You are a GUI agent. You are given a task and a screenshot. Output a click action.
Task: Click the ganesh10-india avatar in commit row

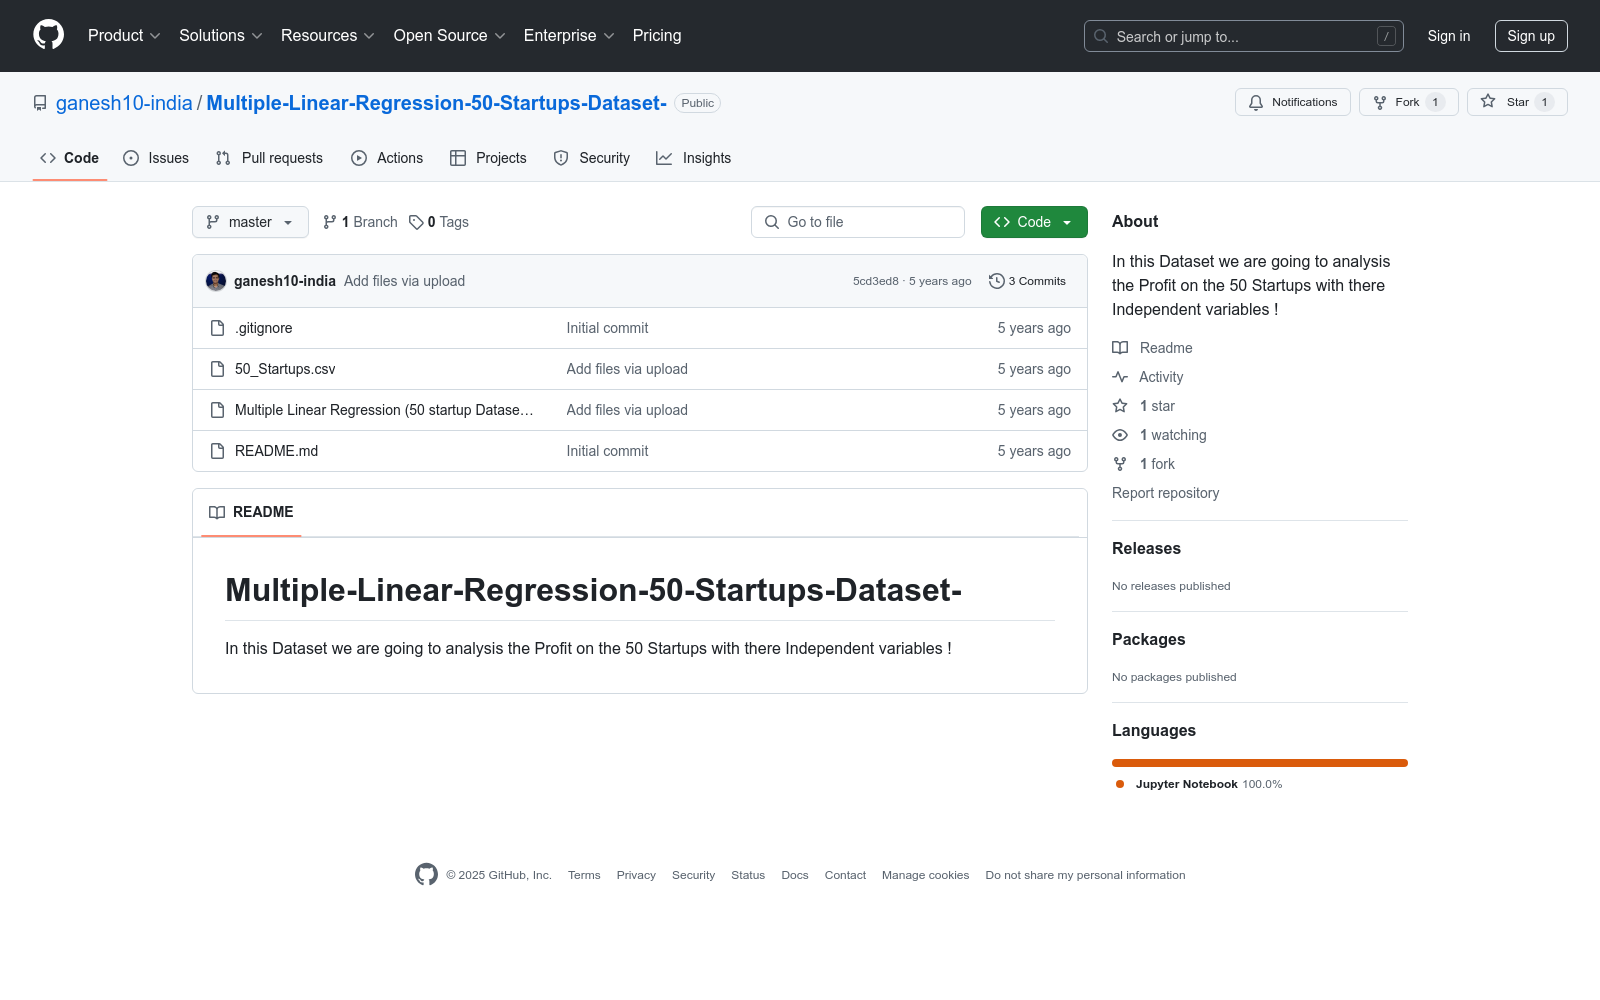216,281
